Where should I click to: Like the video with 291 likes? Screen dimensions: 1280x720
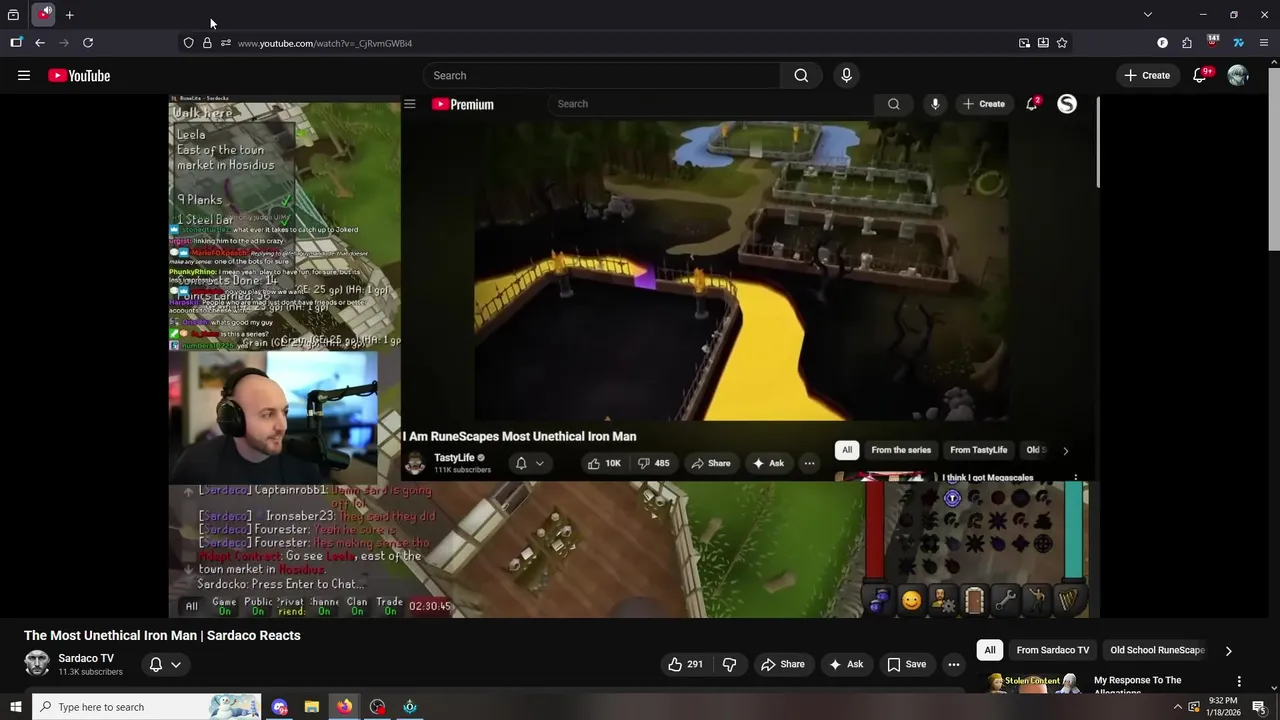click(685, 664)
